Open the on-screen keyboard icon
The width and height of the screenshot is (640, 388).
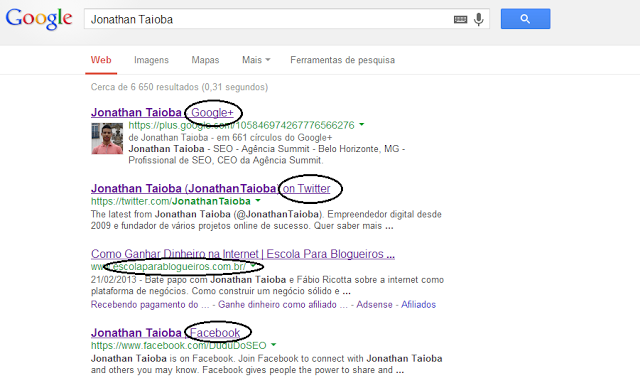click(x=460, y=19)
